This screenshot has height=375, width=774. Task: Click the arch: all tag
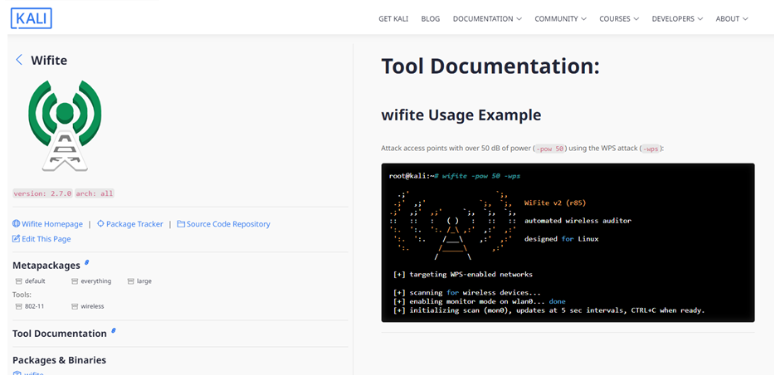(x=94, y=193)
